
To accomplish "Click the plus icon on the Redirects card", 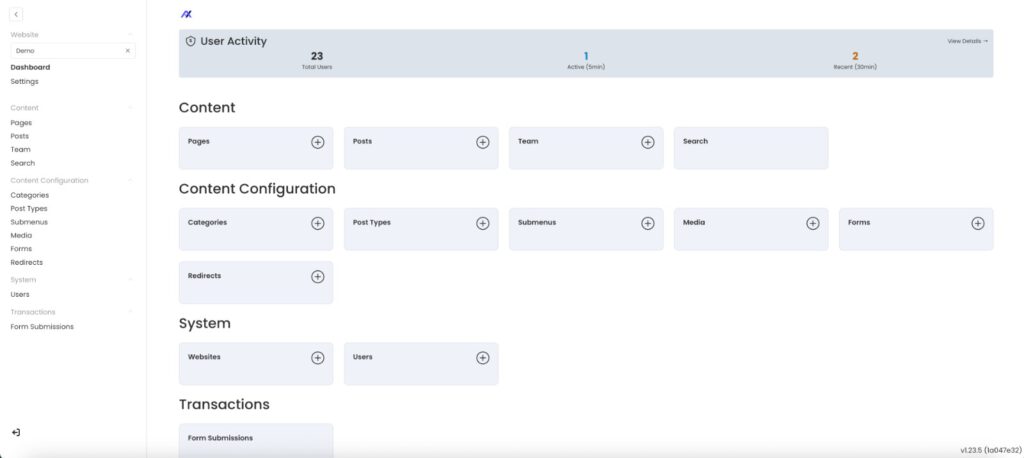I will pos(318,276).
